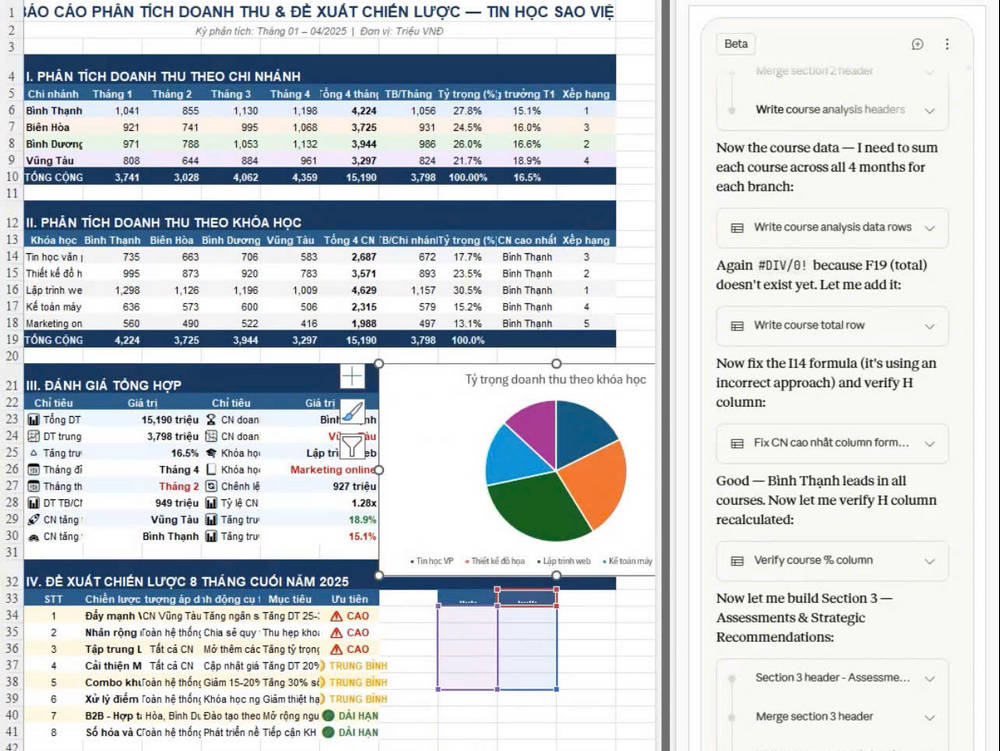Click the green circle icon in row 40 DÀI HẠN
This screenshot has height=751, width=1000.
pyautogui.click(x=328, y=715)
